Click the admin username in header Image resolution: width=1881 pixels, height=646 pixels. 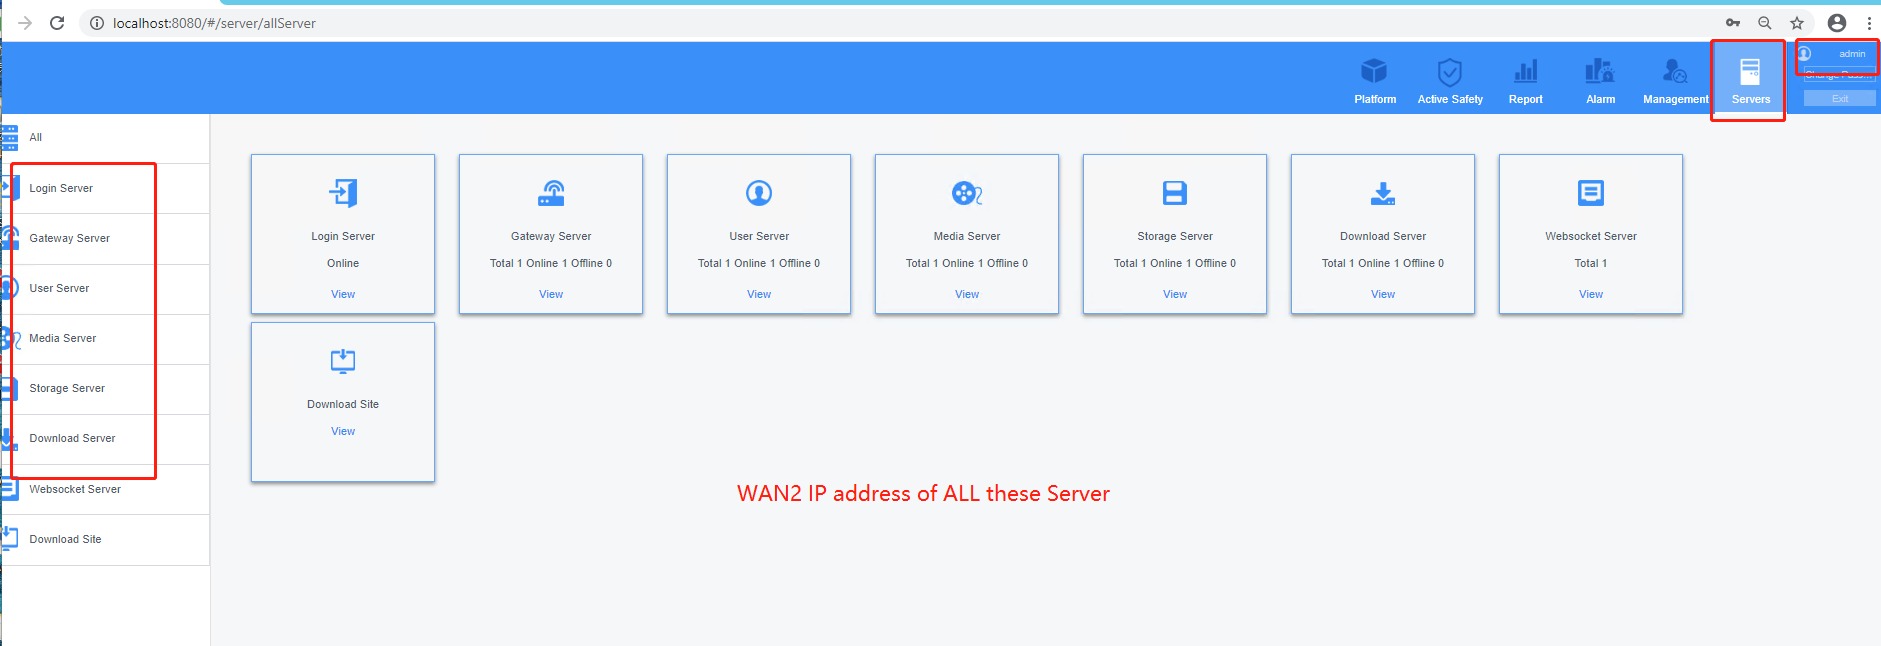pyautogui.click(x=1852, y=54)
